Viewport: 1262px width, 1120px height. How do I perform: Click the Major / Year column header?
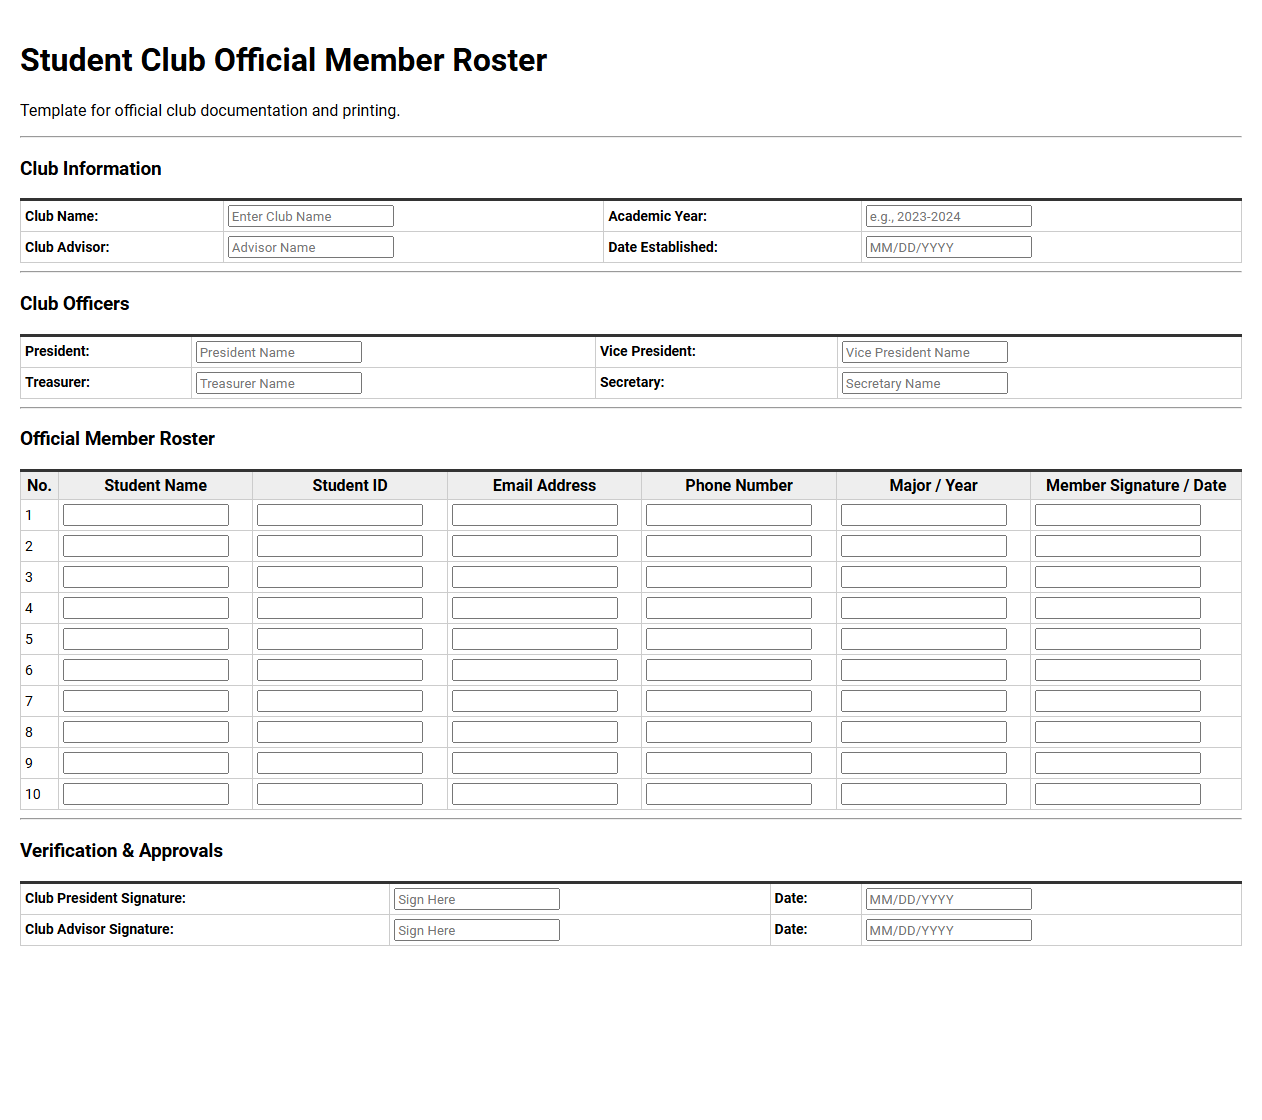tap(933, 485)
